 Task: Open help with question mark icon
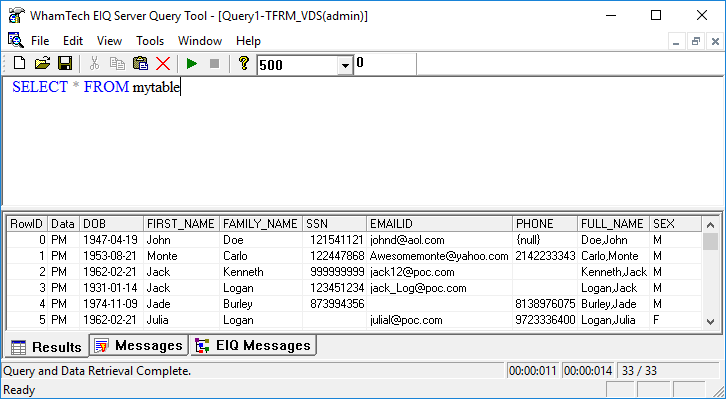coord(244,63)
